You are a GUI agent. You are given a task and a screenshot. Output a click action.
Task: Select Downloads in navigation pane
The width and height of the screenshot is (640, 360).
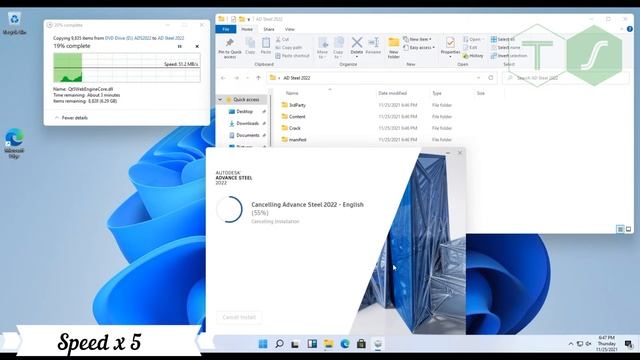click(247, 123)
